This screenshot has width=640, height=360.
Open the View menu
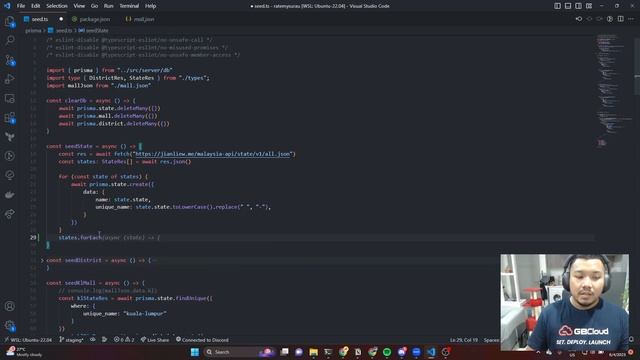pos(79,6)
